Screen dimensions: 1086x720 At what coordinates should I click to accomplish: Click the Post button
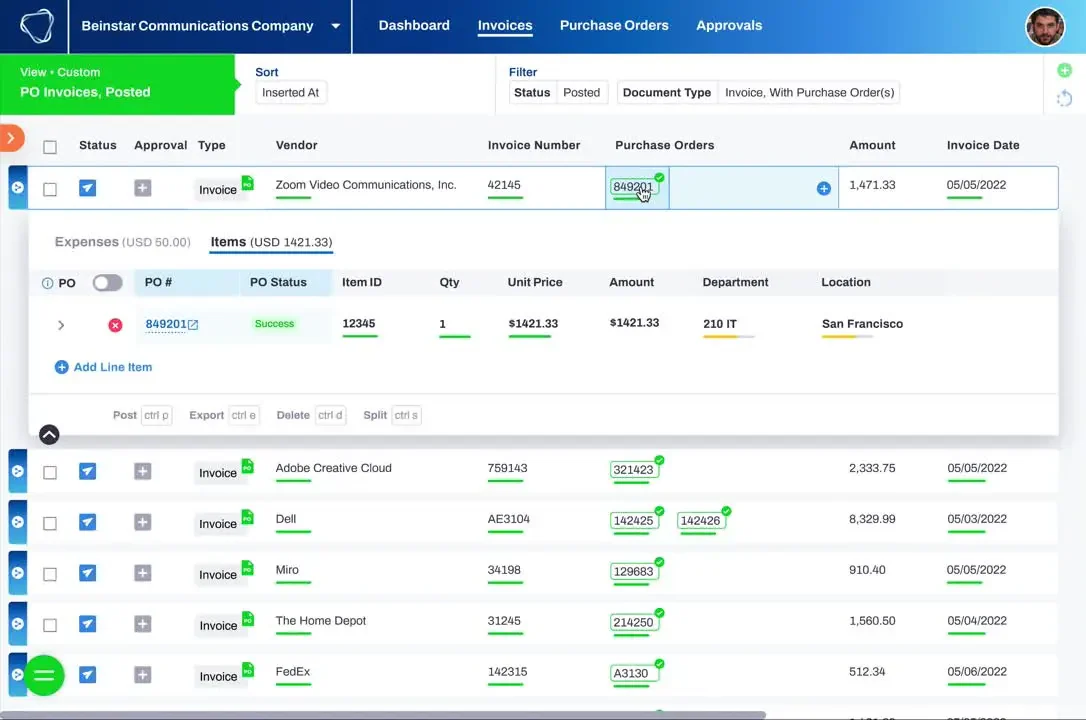click(x=141, y=415)
